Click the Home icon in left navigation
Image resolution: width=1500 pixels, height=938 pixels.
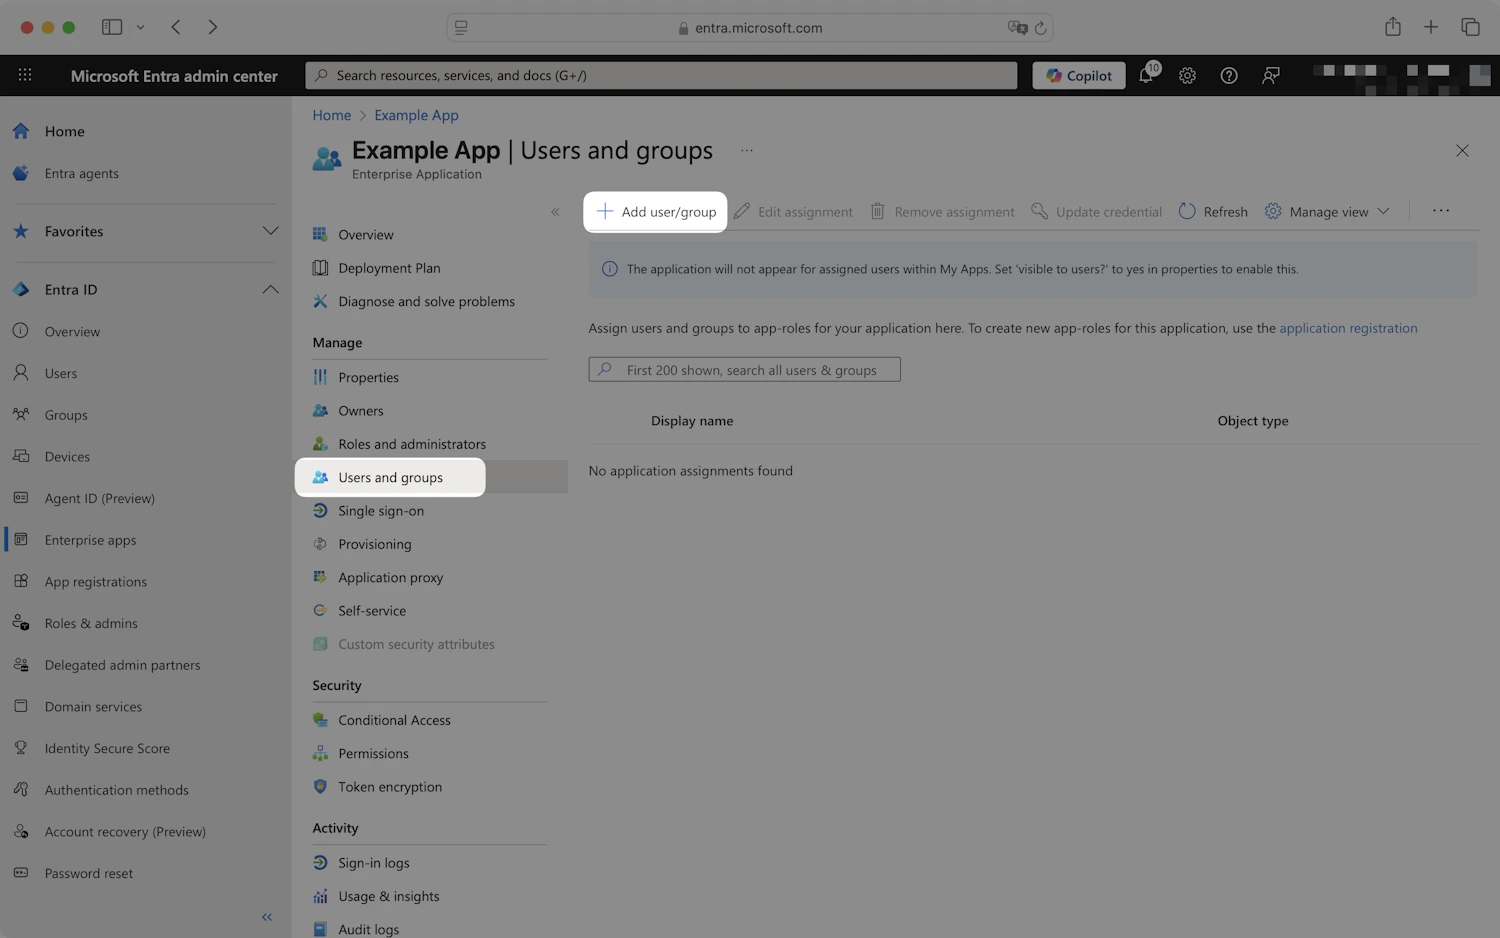[x=21, y=131]
